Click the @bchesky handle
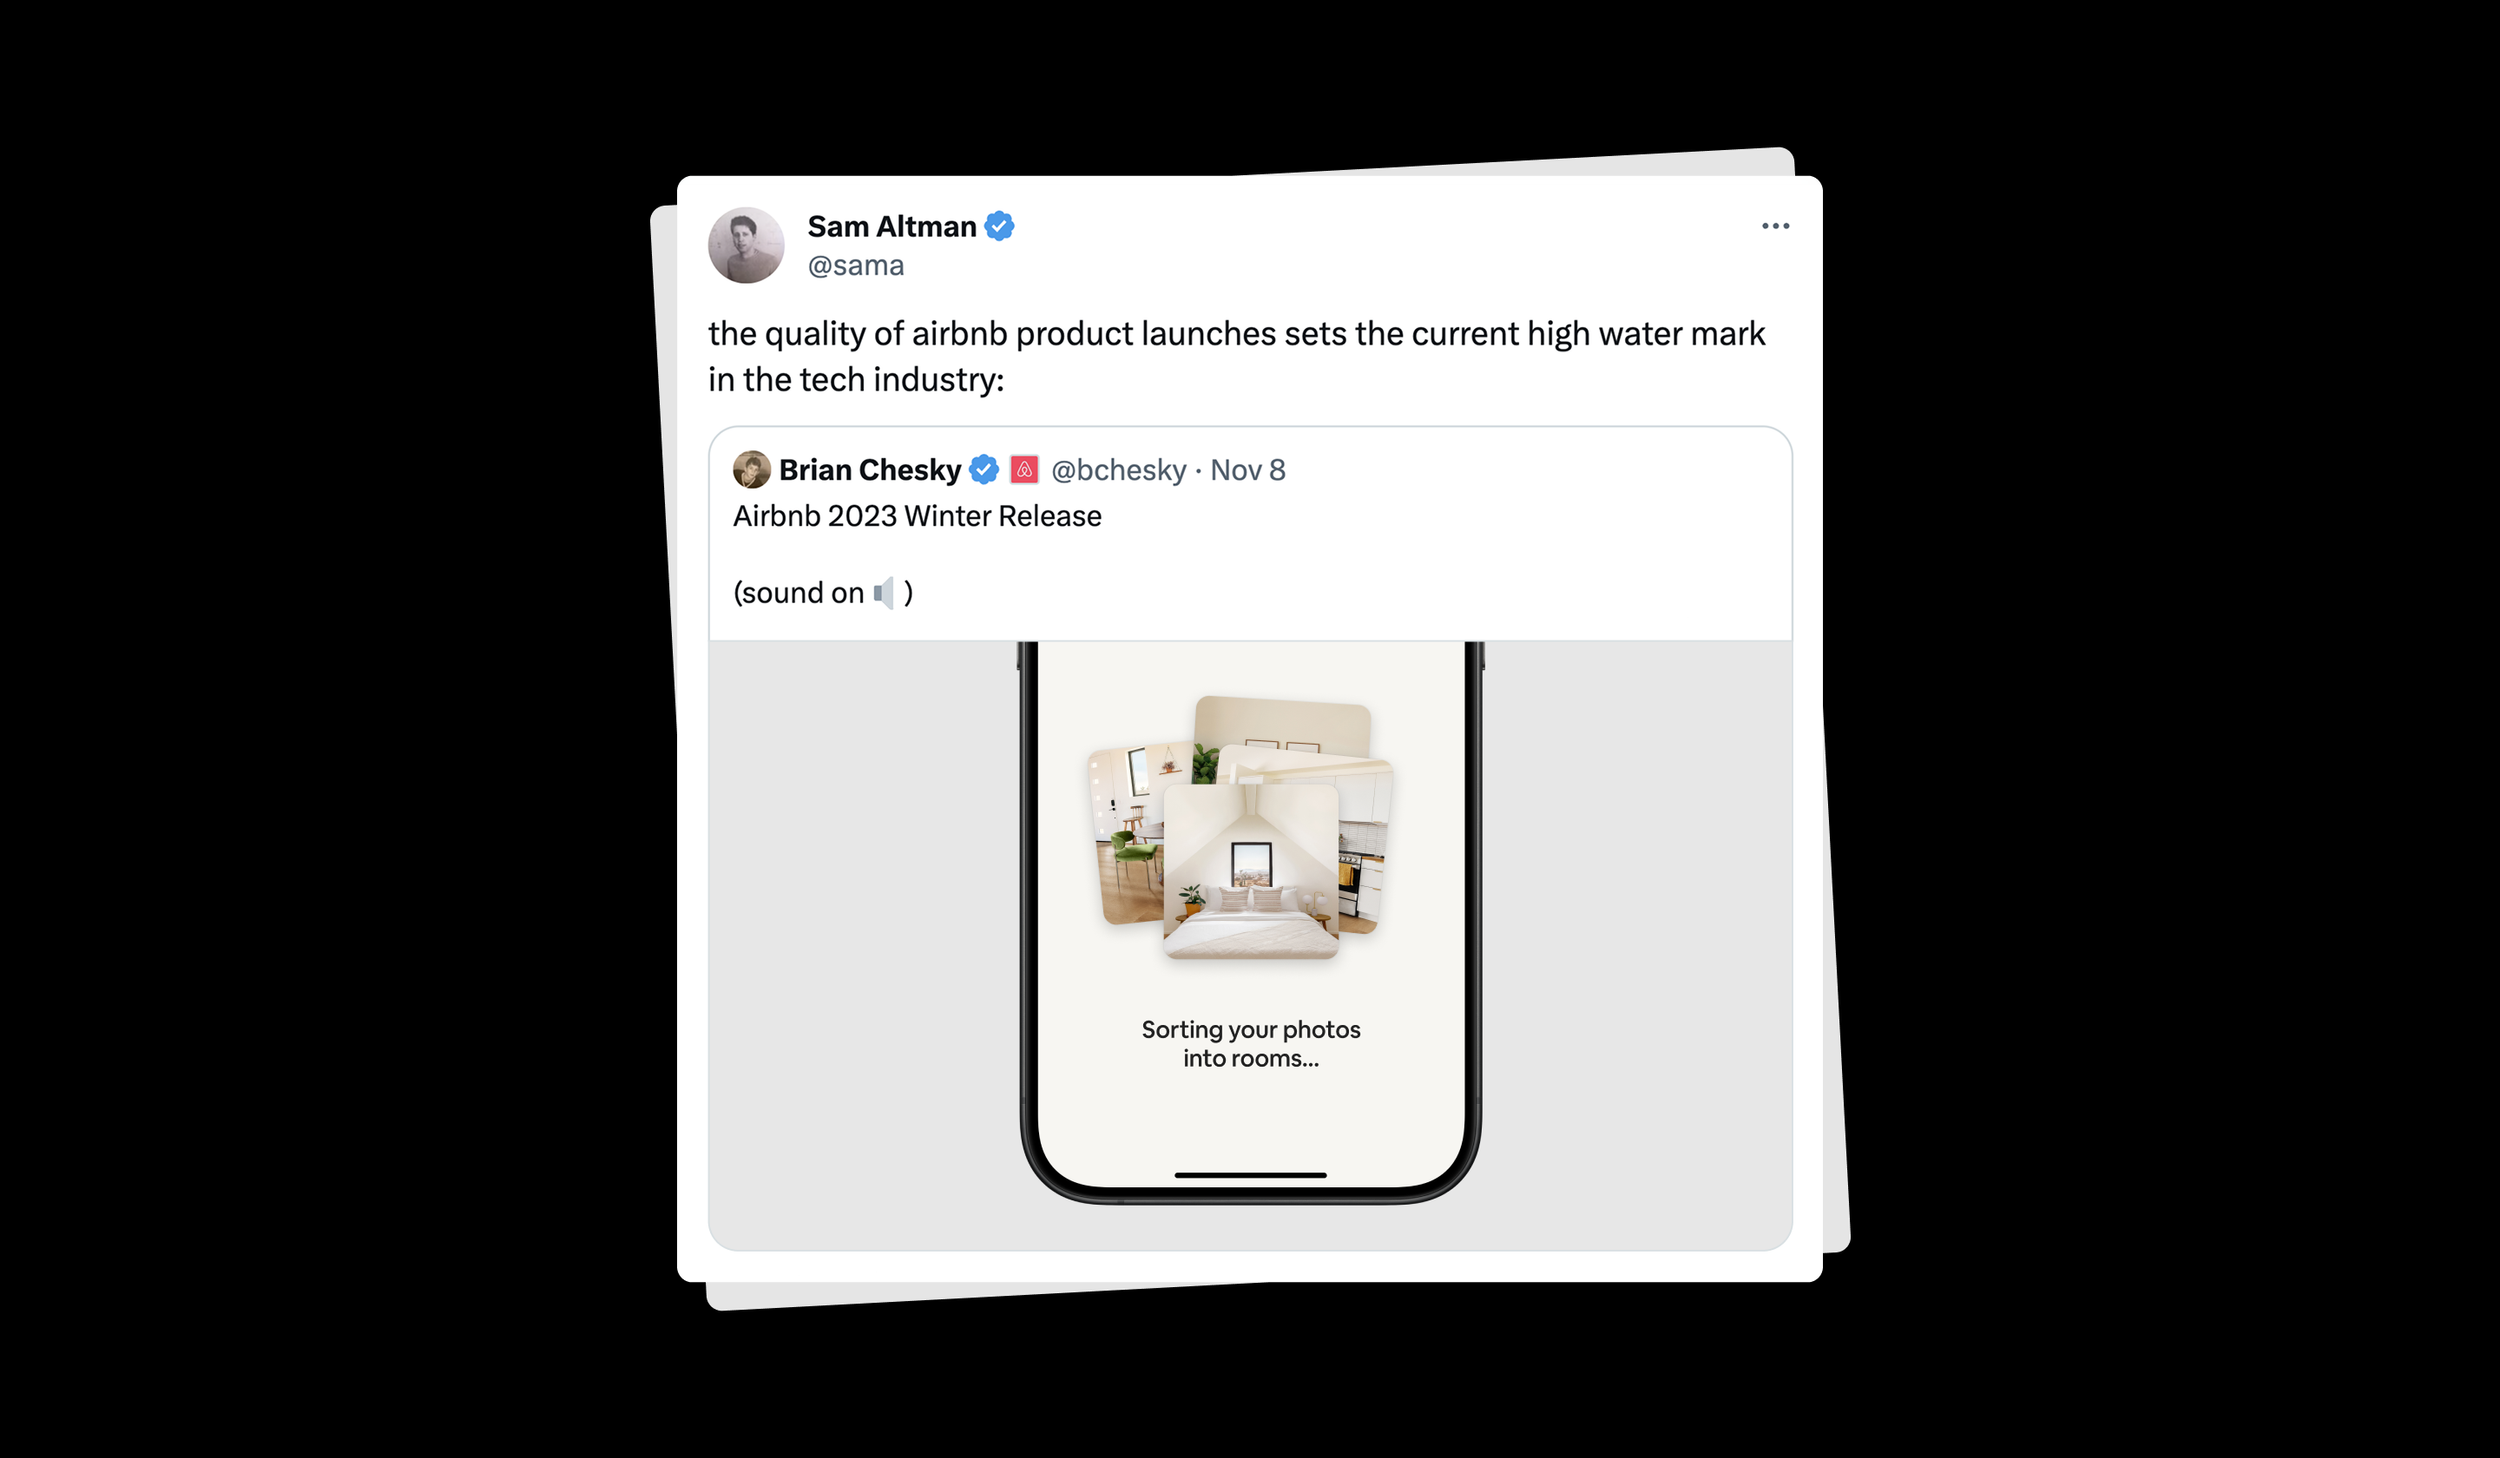 click(x=1118, y=469)
